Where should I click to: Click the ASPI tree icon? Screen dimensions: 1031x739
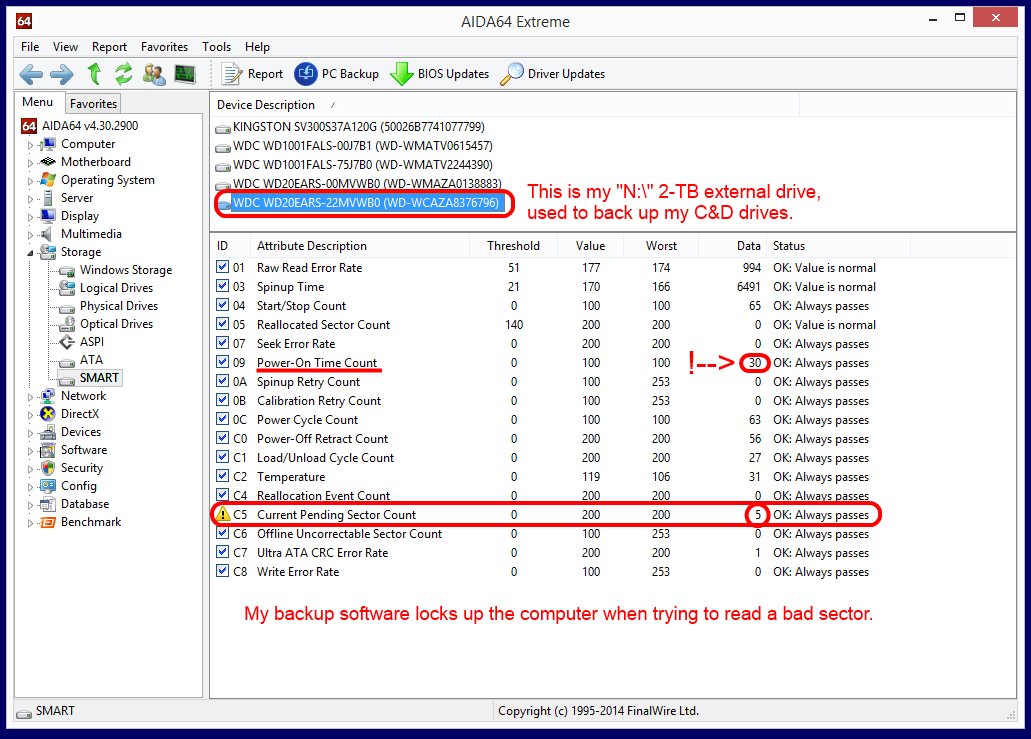67,342
